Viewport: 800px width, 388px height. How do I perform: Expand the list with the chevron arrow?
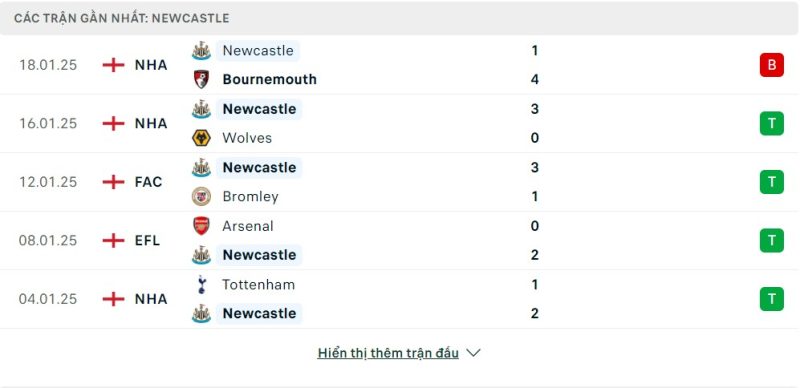pos(473,353)
